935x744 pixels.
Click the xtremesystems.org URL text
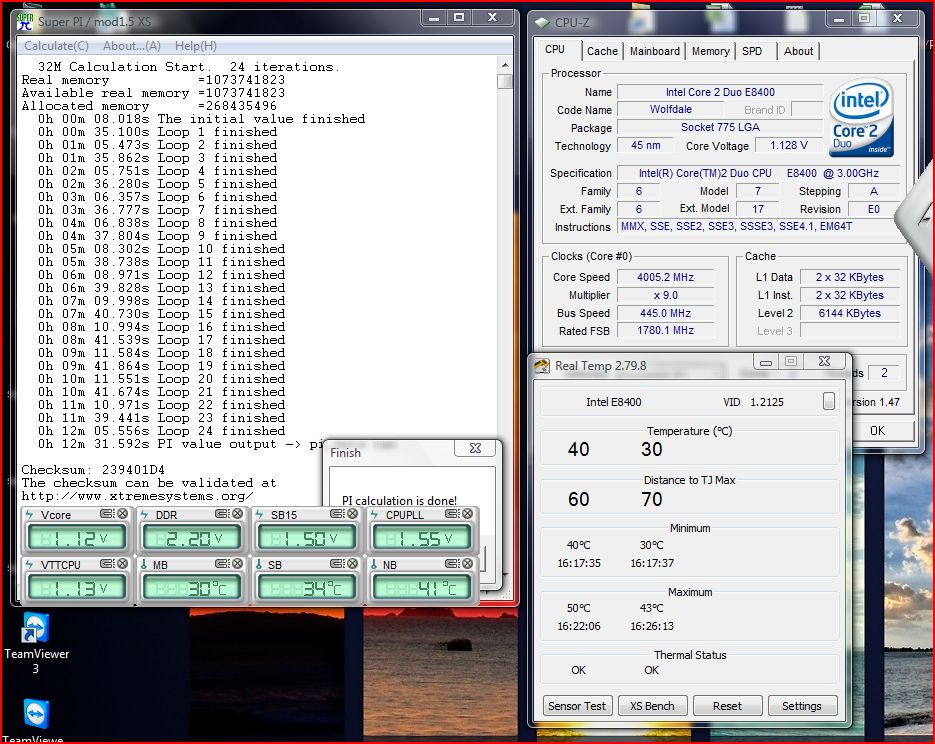(137, 496)
